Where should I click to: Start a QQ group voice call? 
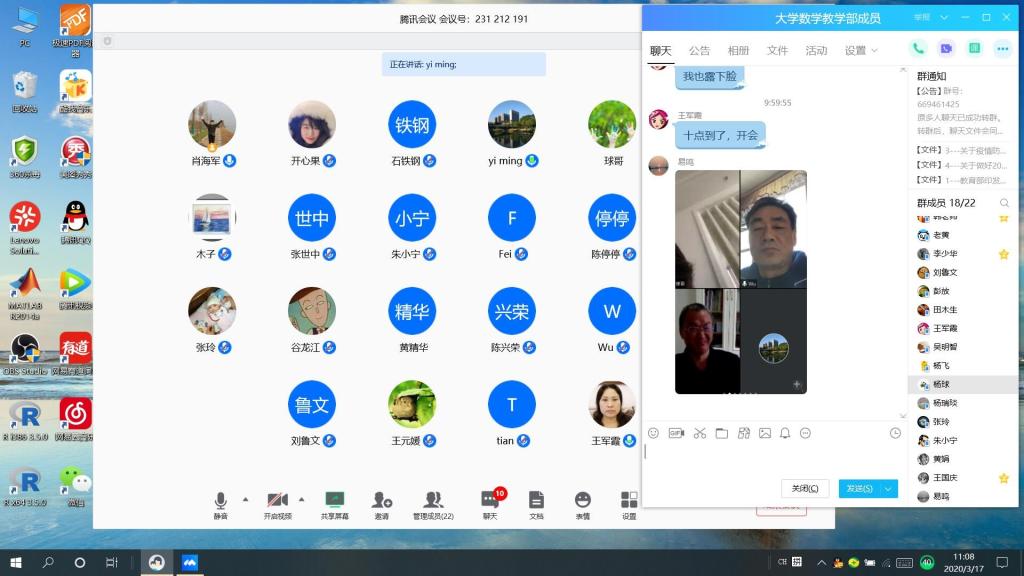point(917,48)
